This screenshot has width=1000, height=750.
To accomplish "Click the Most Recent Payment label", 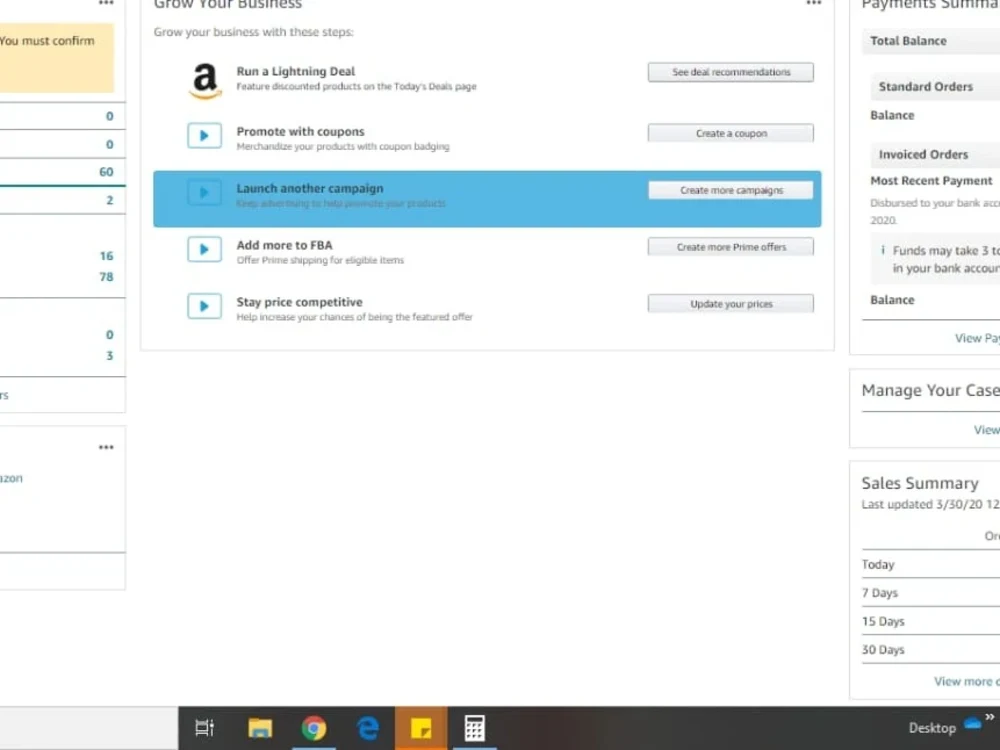I will [x=931, y=180].
